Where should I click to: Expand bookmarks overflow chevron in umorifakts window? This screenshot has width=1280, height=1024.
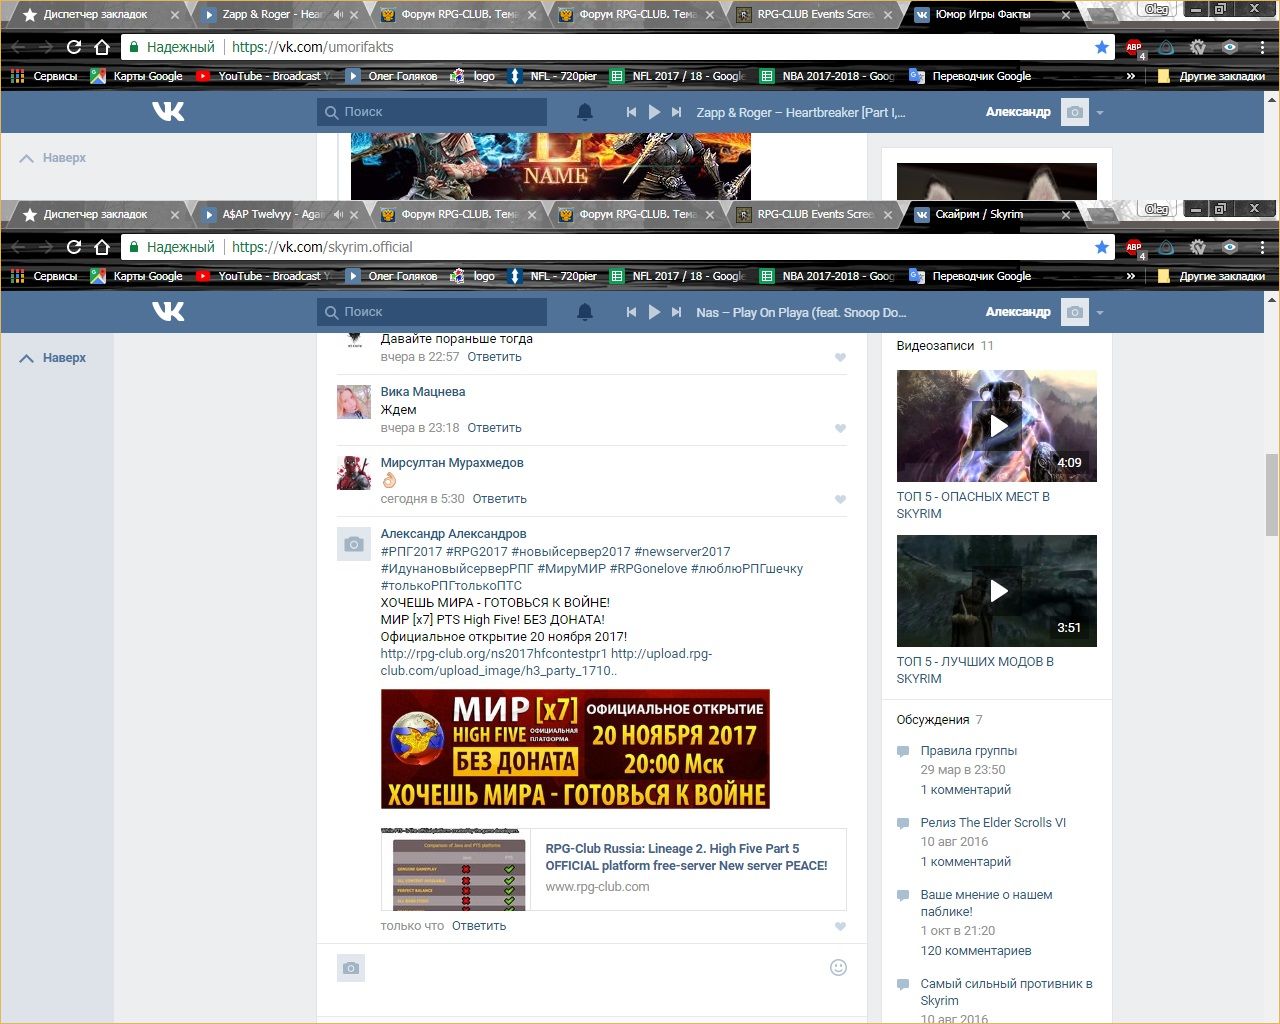click(1131, 76)
